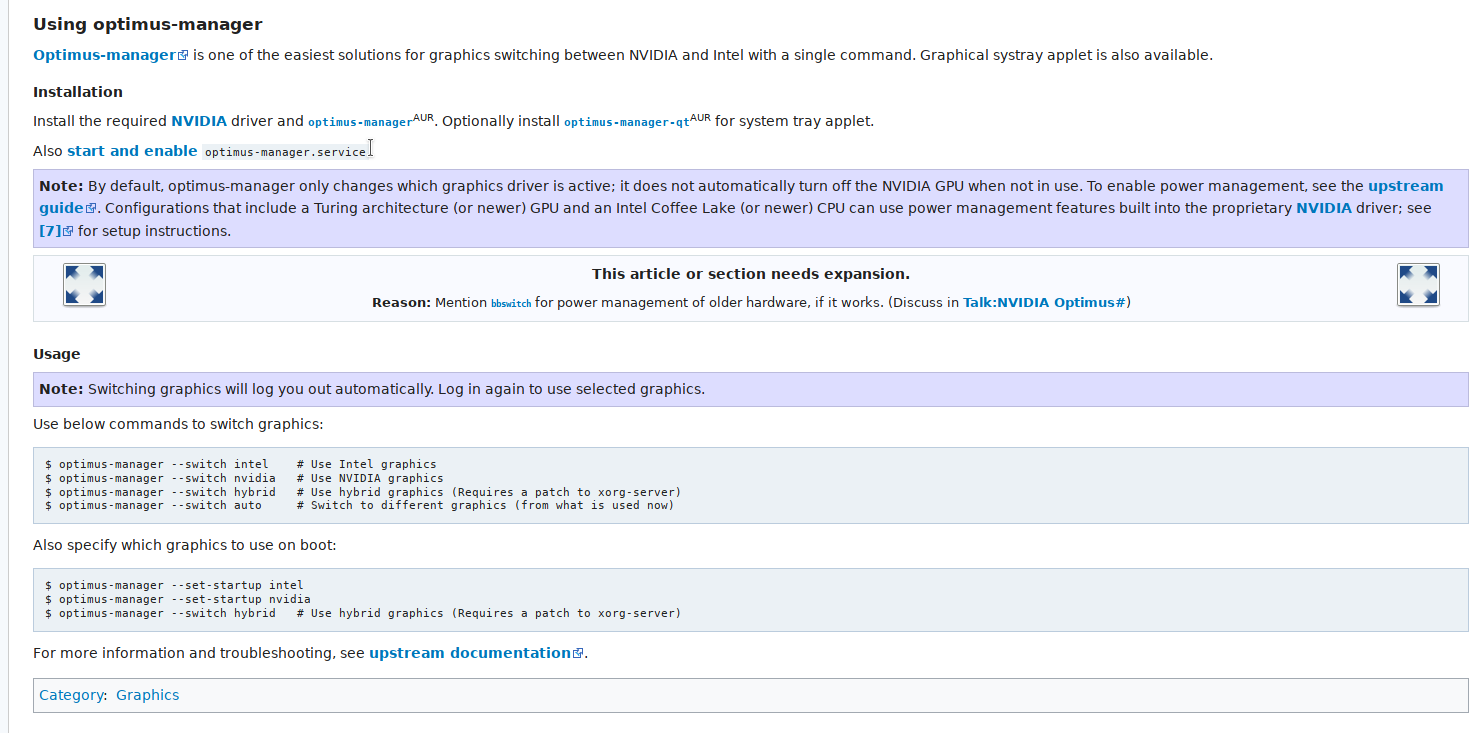This screenshot has height=733, width=1480.
Task: Click the Installation subheading
Action: [78, 92]
